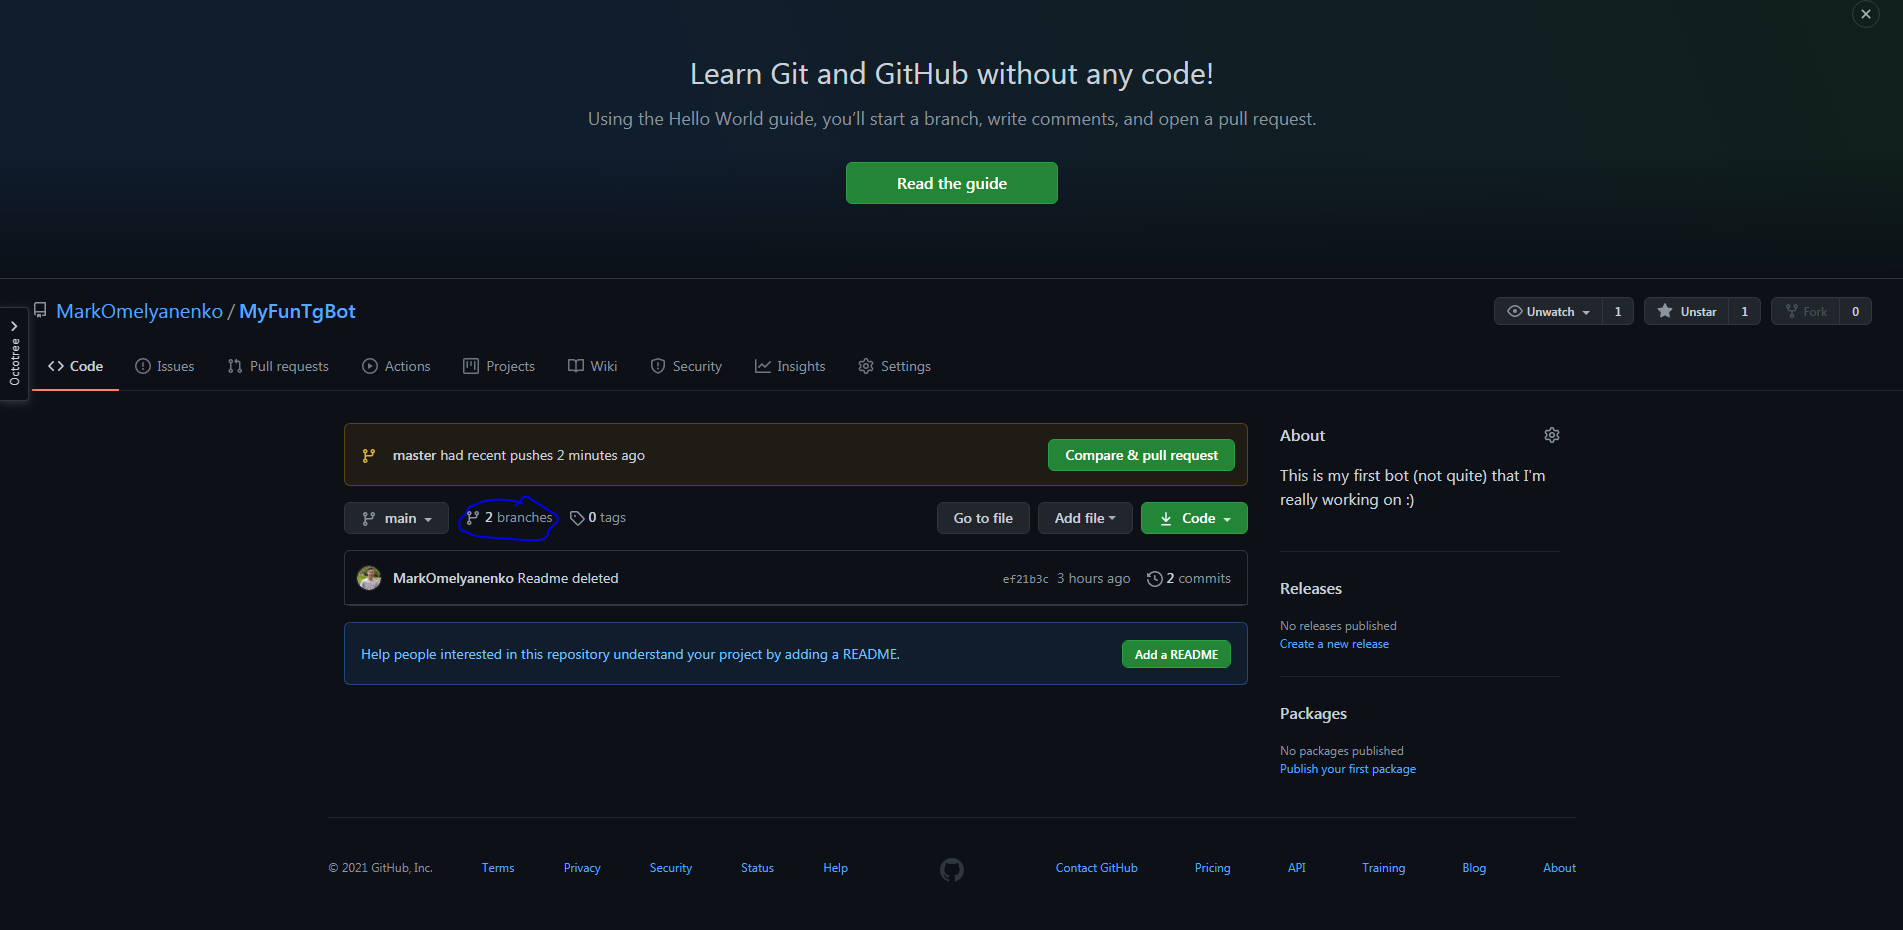The width and height of the screenshot is (1903, 930).
Task: Unstar the repository
Action: 1686,312
